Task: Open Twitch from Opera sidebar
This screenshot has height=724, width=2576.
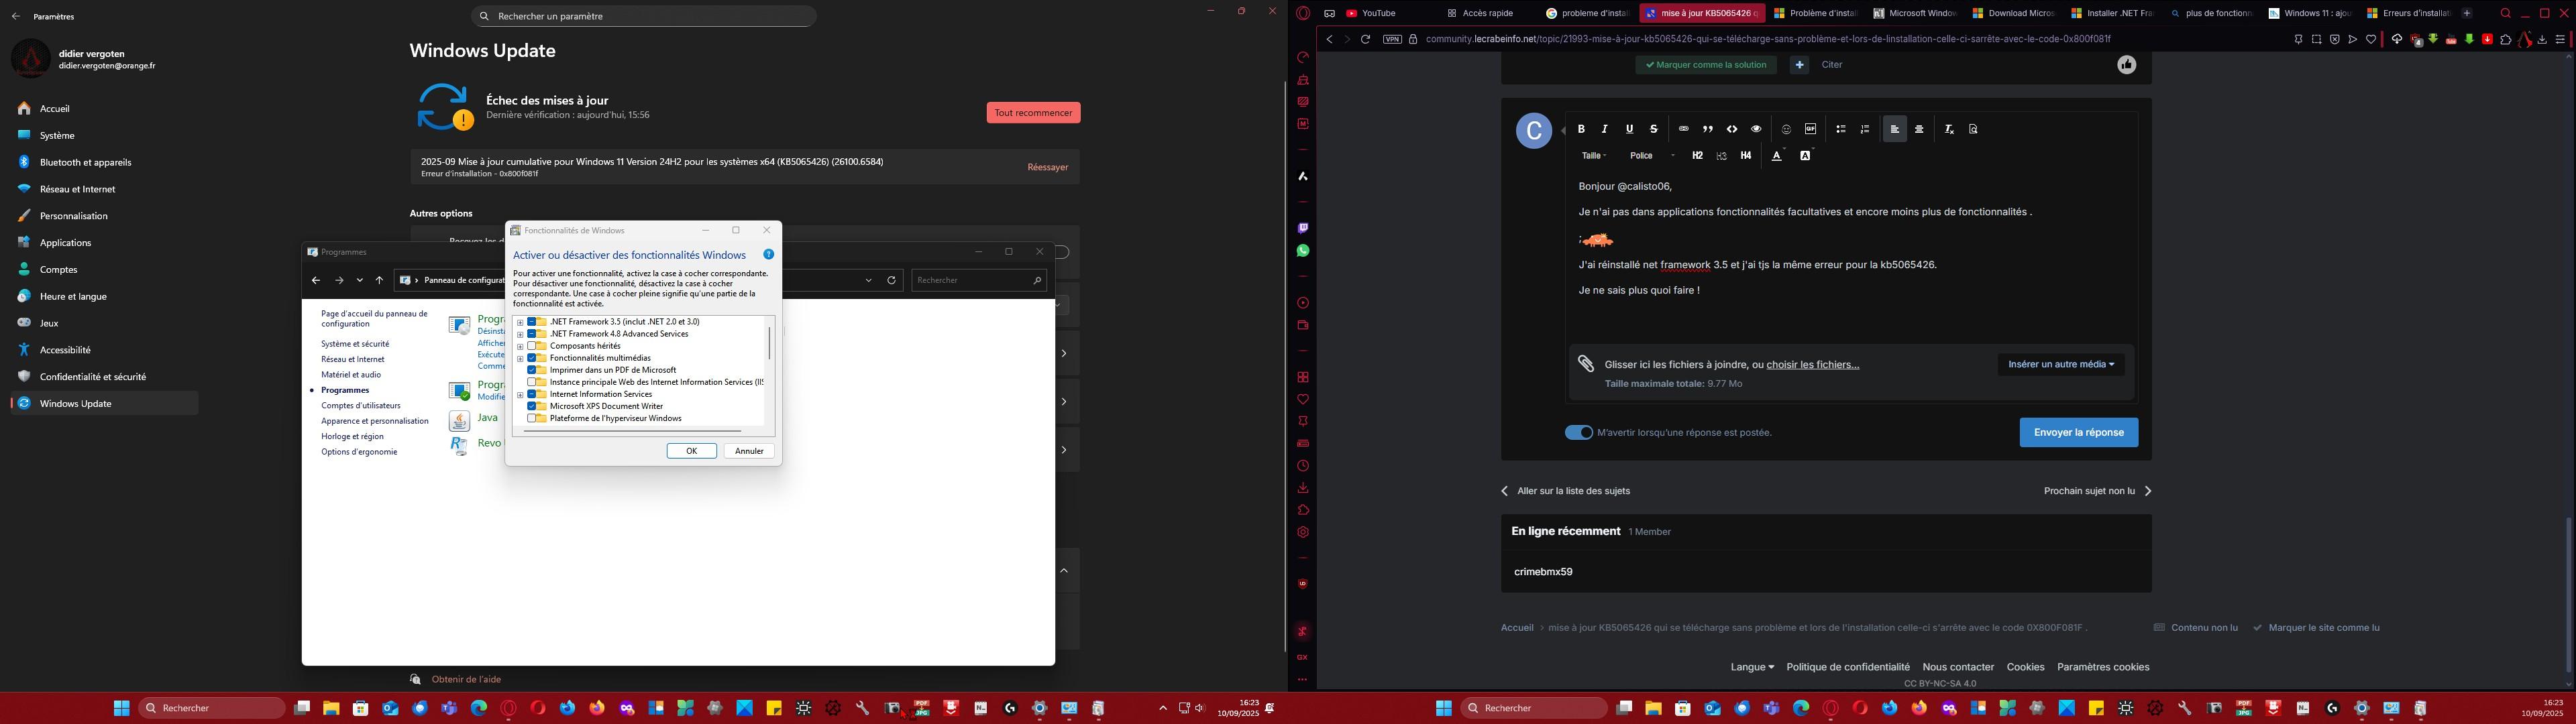Action: (1302, 228)
